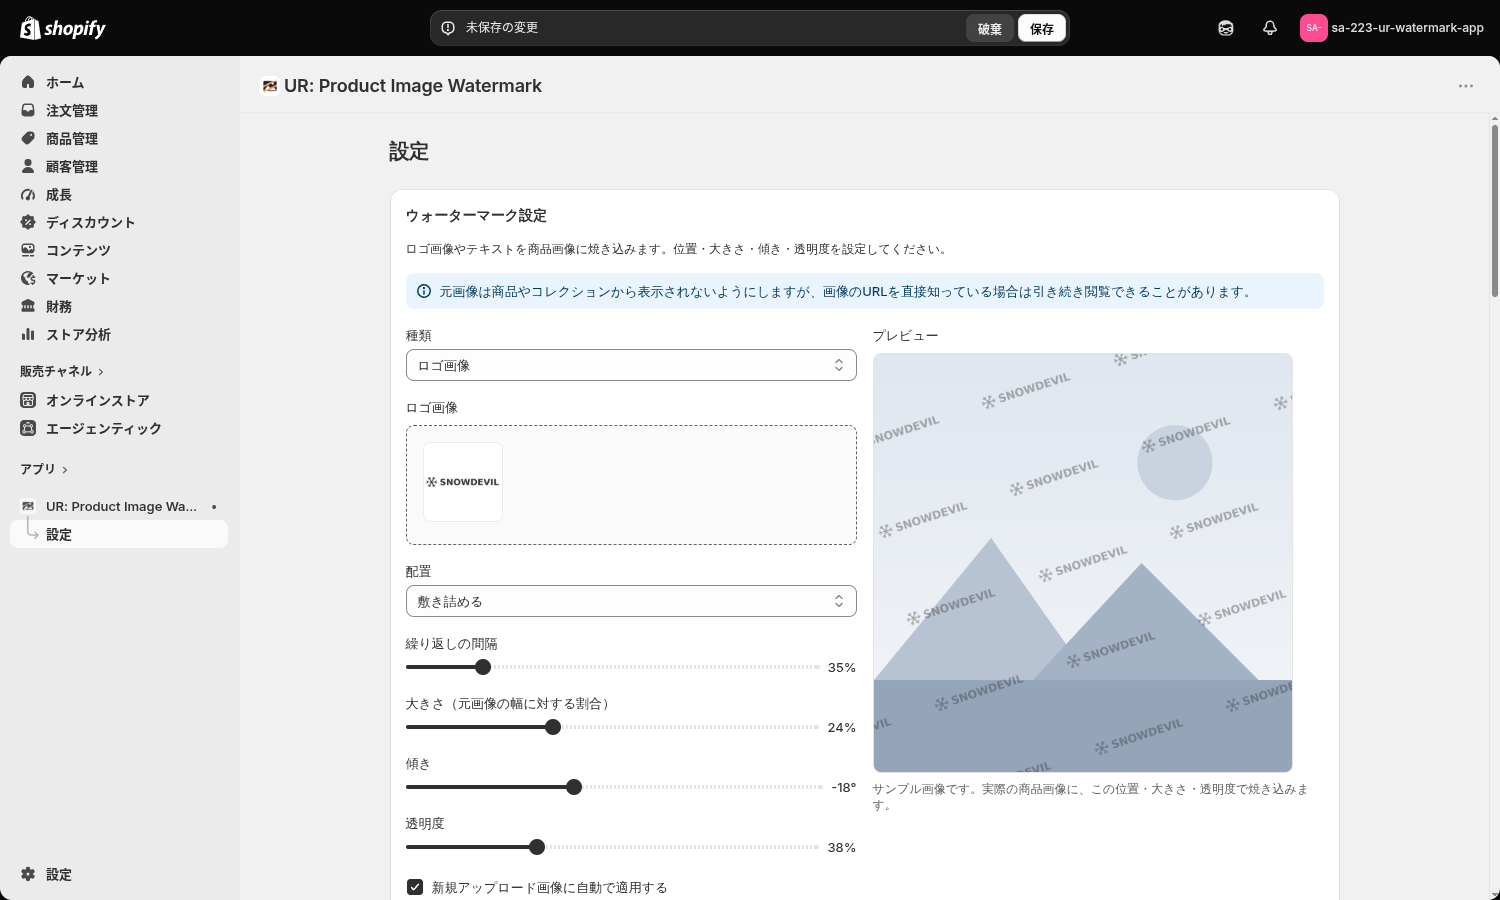The image size is (1500, 900).
Task: Open the Sidekick assistant icon
Action: point(1226,28)
